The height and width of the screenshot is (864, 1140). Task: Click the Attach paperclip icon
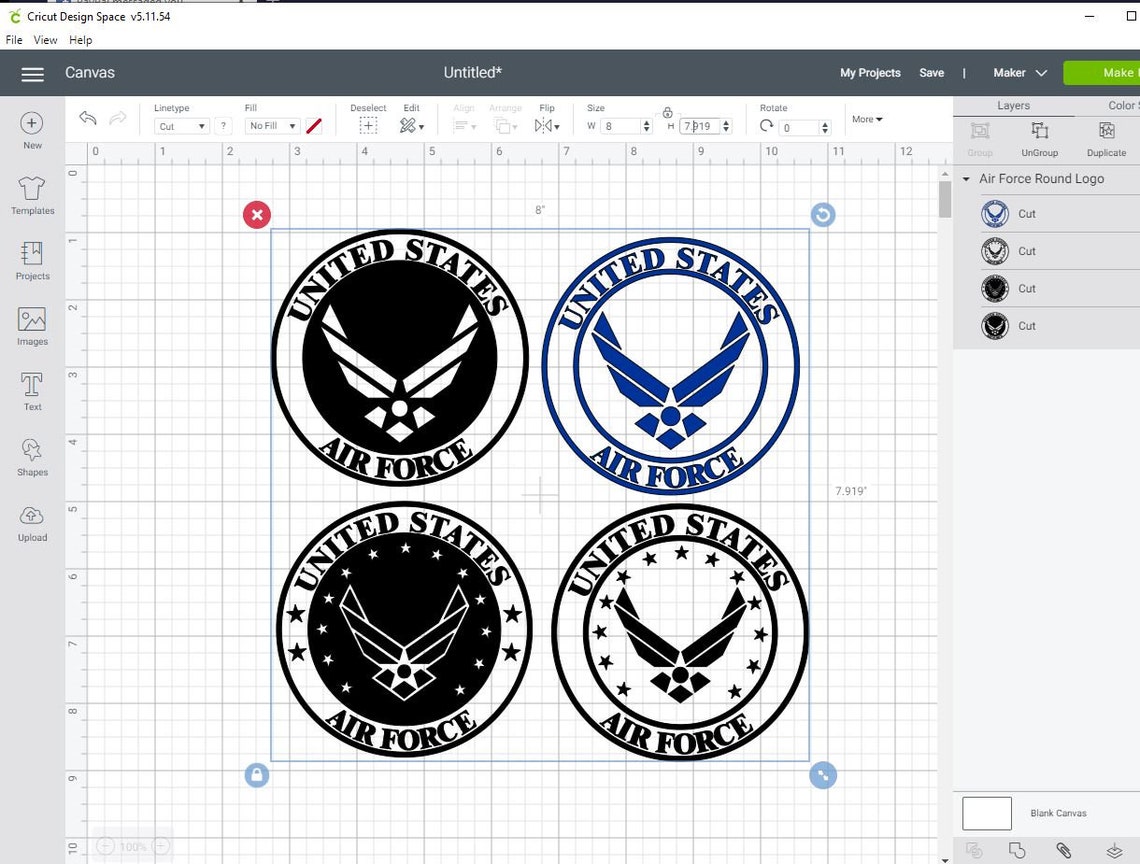1063,850
